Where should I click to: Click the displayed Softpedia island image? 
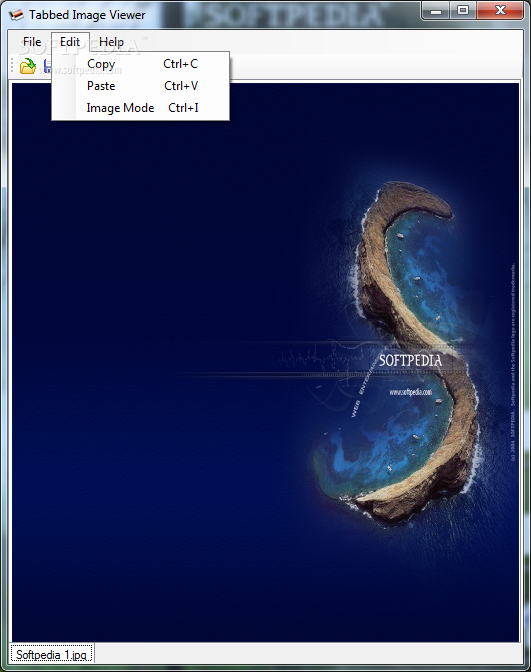click(265, 362)
